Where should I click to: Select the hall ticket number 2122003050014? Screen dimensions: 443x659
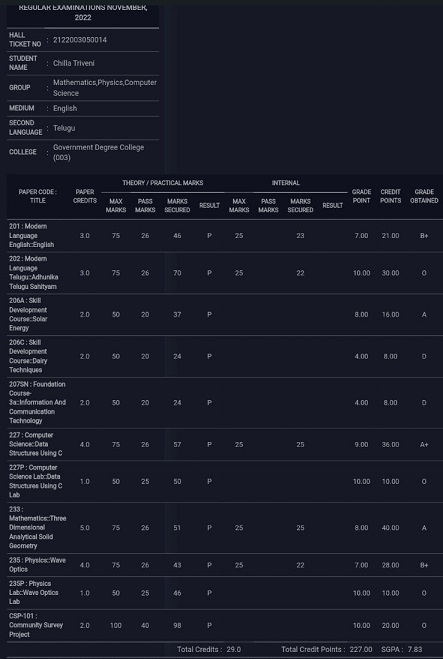click(80, 40)
